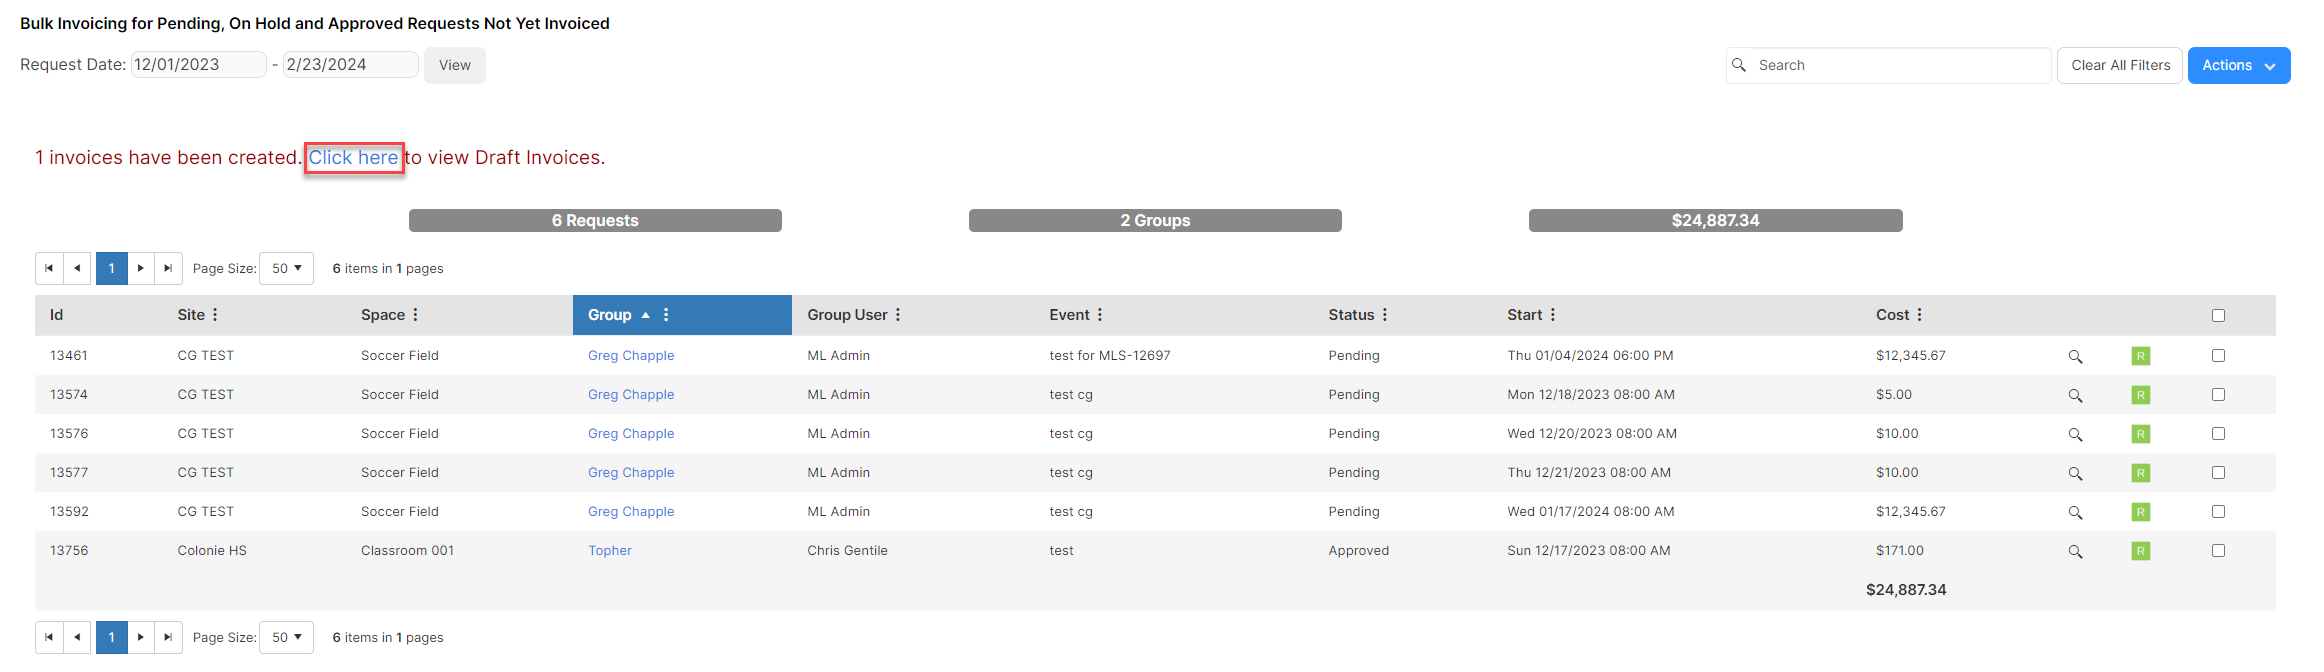Sort by Status column header
2324x672 pixels.
(1351, 315)
